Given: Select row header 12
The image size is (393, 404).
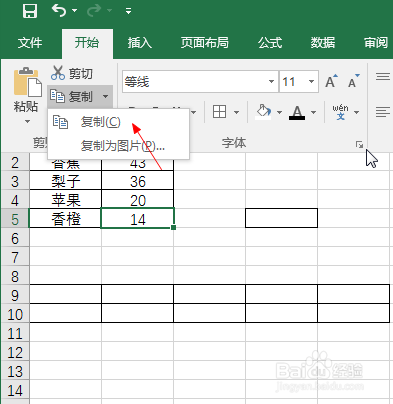Looking at the screenshot, I should click(x=15, y=352).
